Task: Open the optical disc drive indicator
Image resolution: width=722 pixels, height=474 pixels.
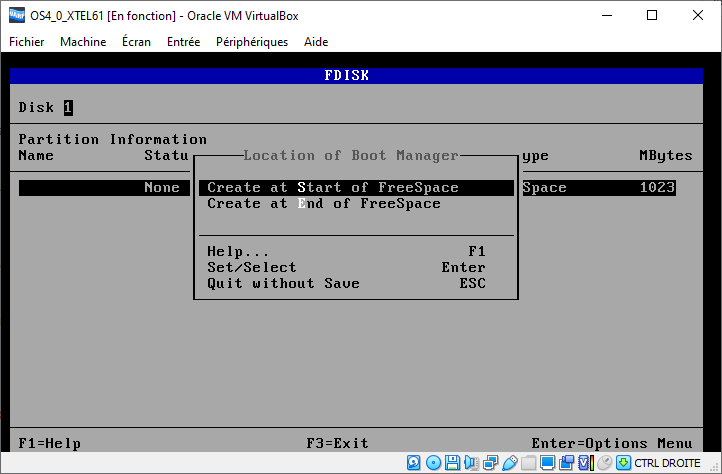Action: coord(433,463)
